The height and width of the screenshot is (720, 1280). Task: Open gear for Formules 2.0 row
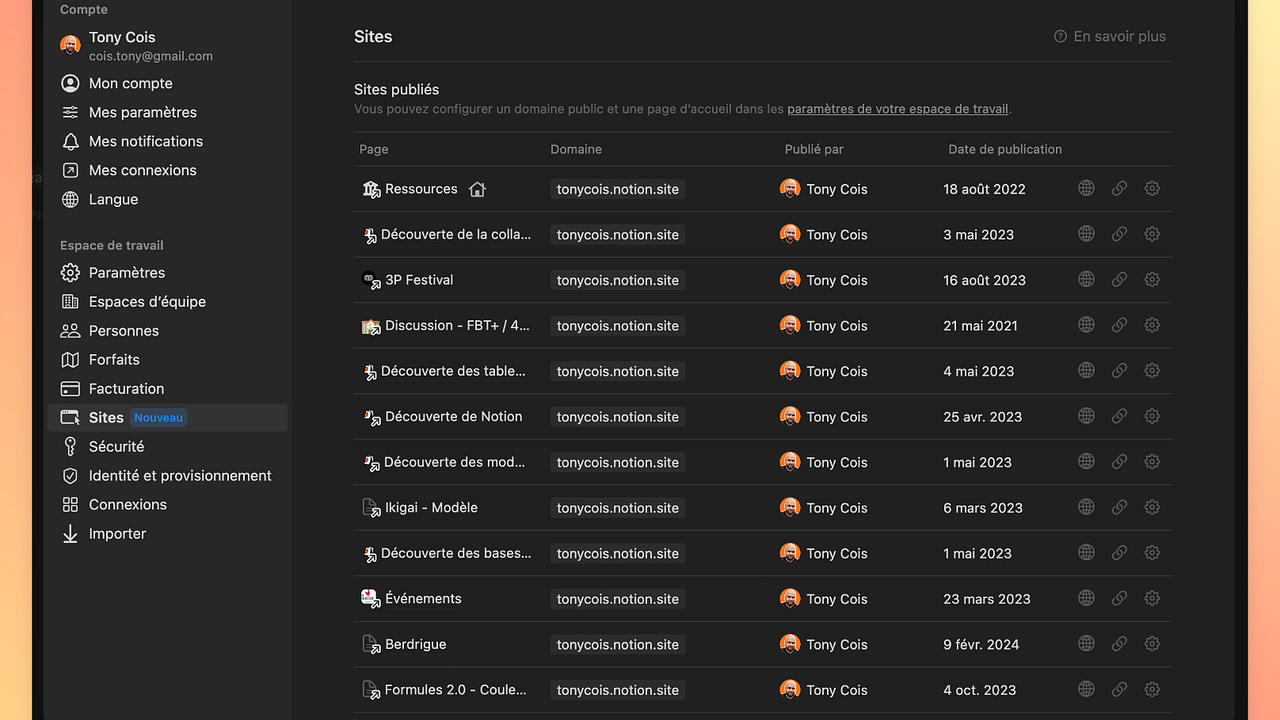click(1152, 689)
